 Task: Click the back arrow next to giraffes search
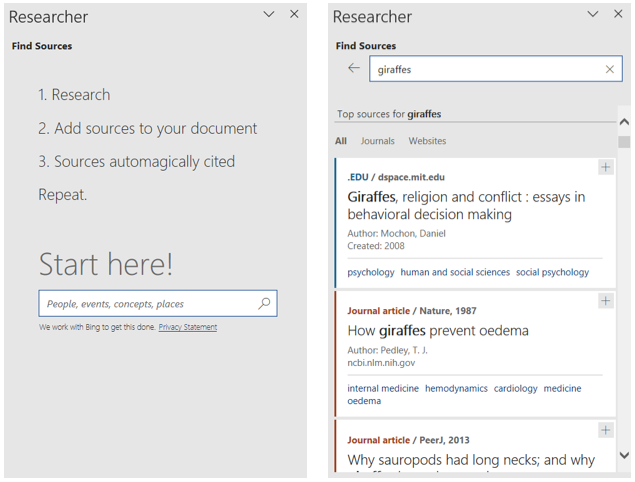point(354,68)
